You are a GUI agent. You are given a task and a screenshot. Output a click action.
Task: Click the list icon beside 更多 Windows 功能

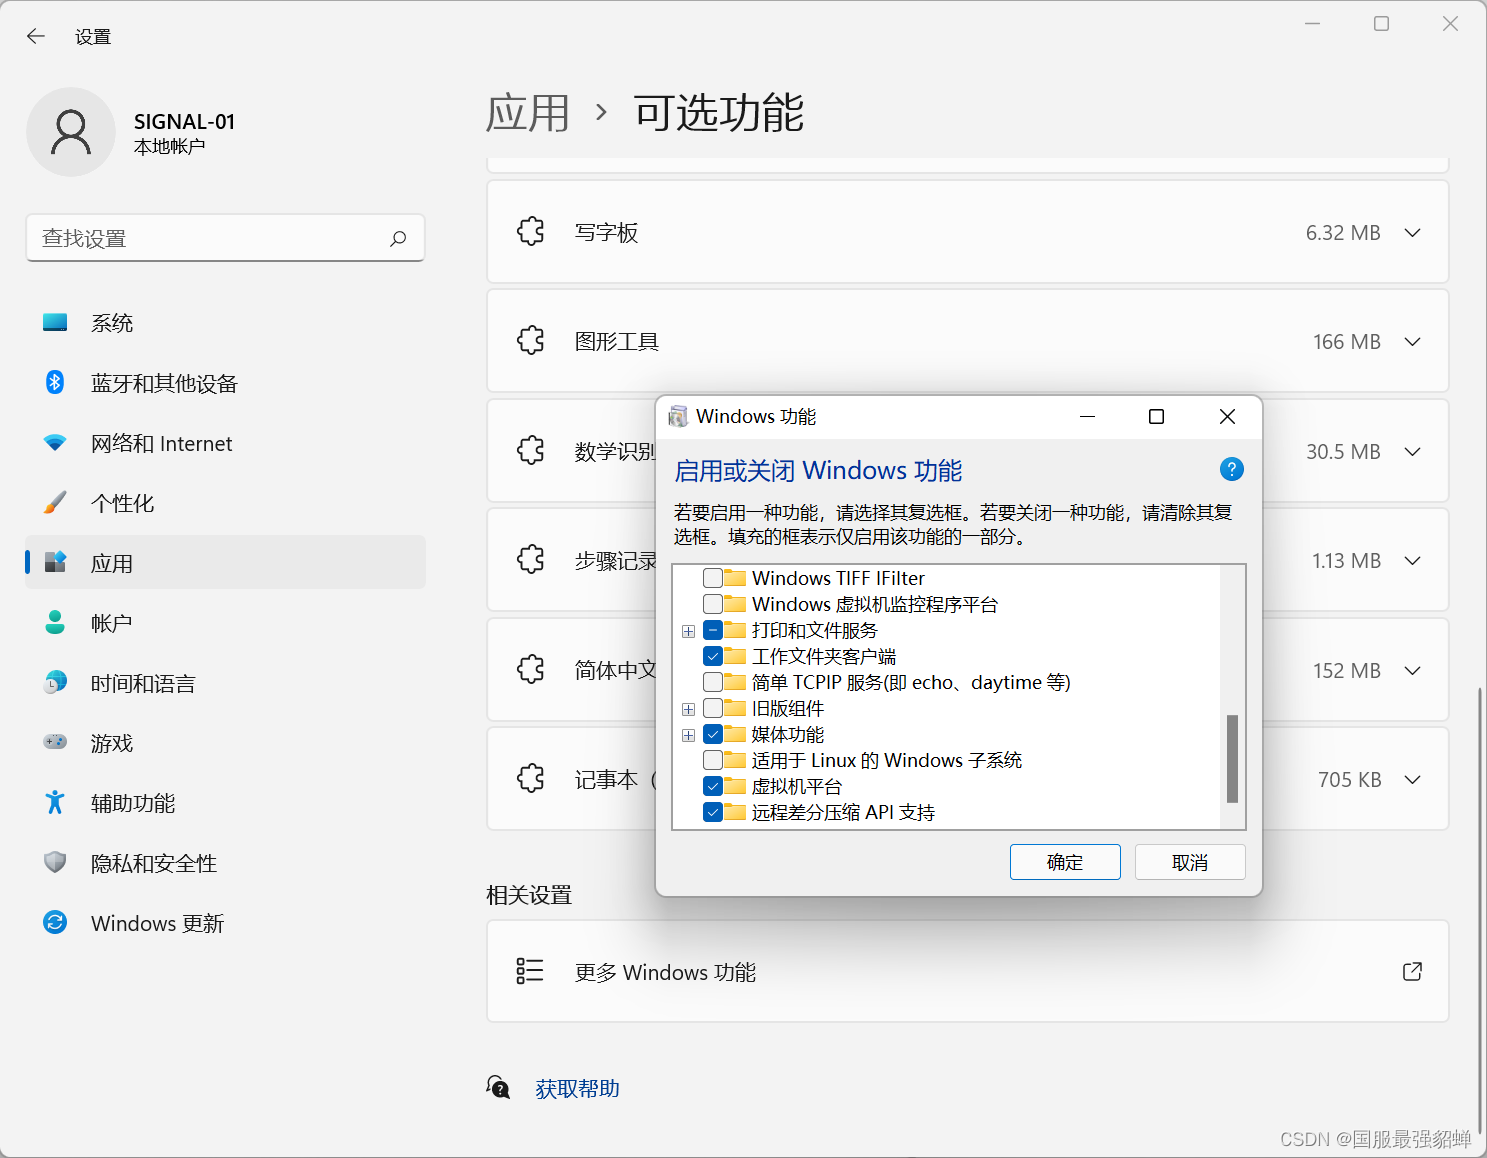point(530,971)
